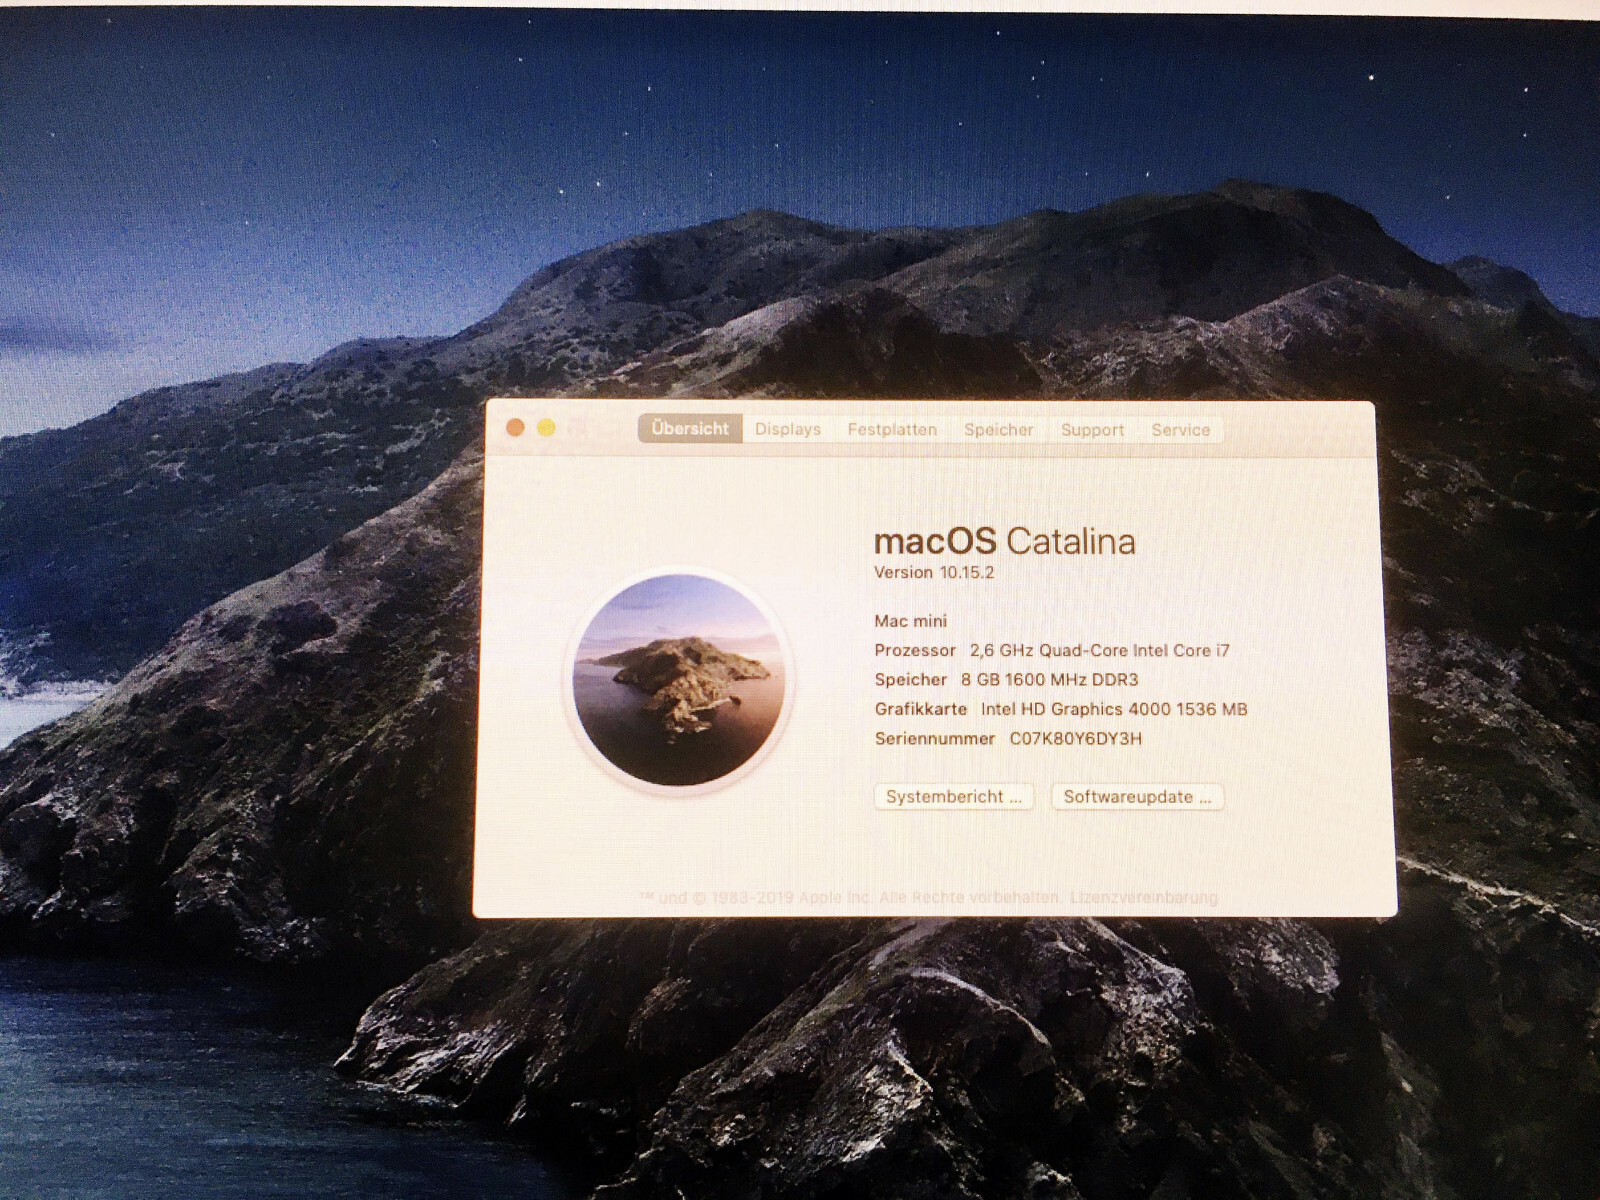This screenshot has height=1200, width=1600.
Task: Click the Grafikkarte label
Action: pos(921,709)
